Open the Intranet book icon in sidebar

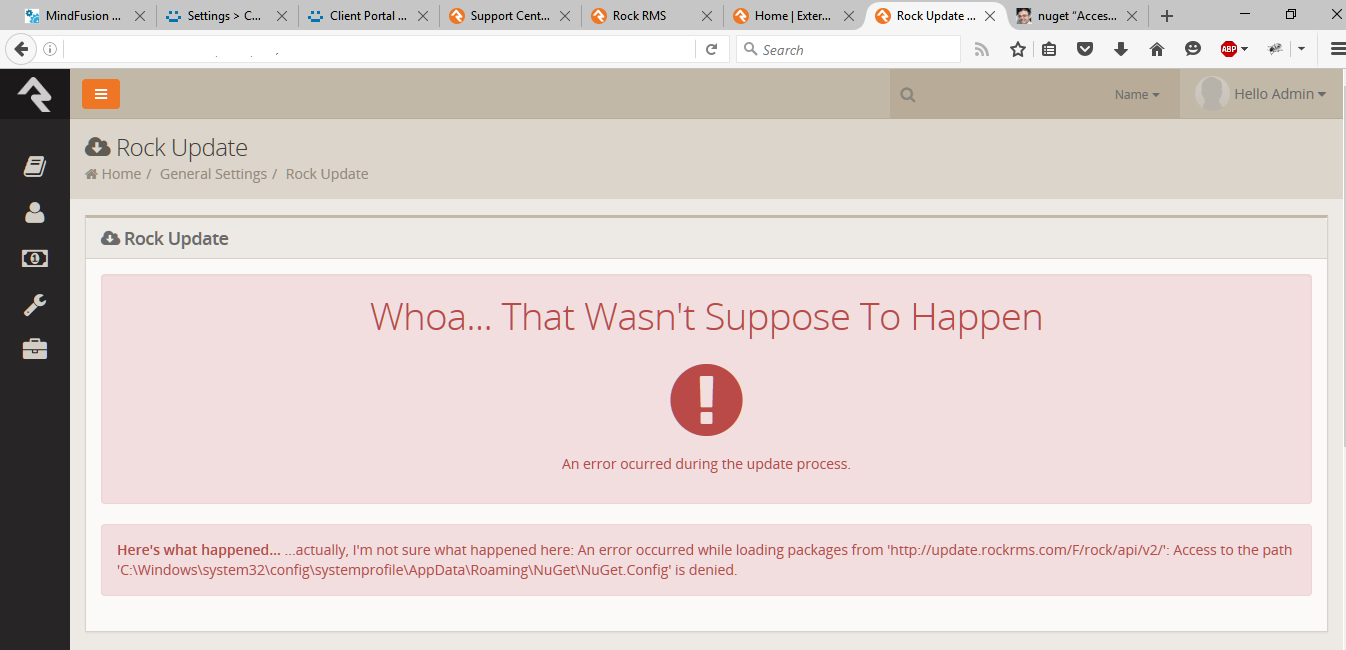point(35,166)
